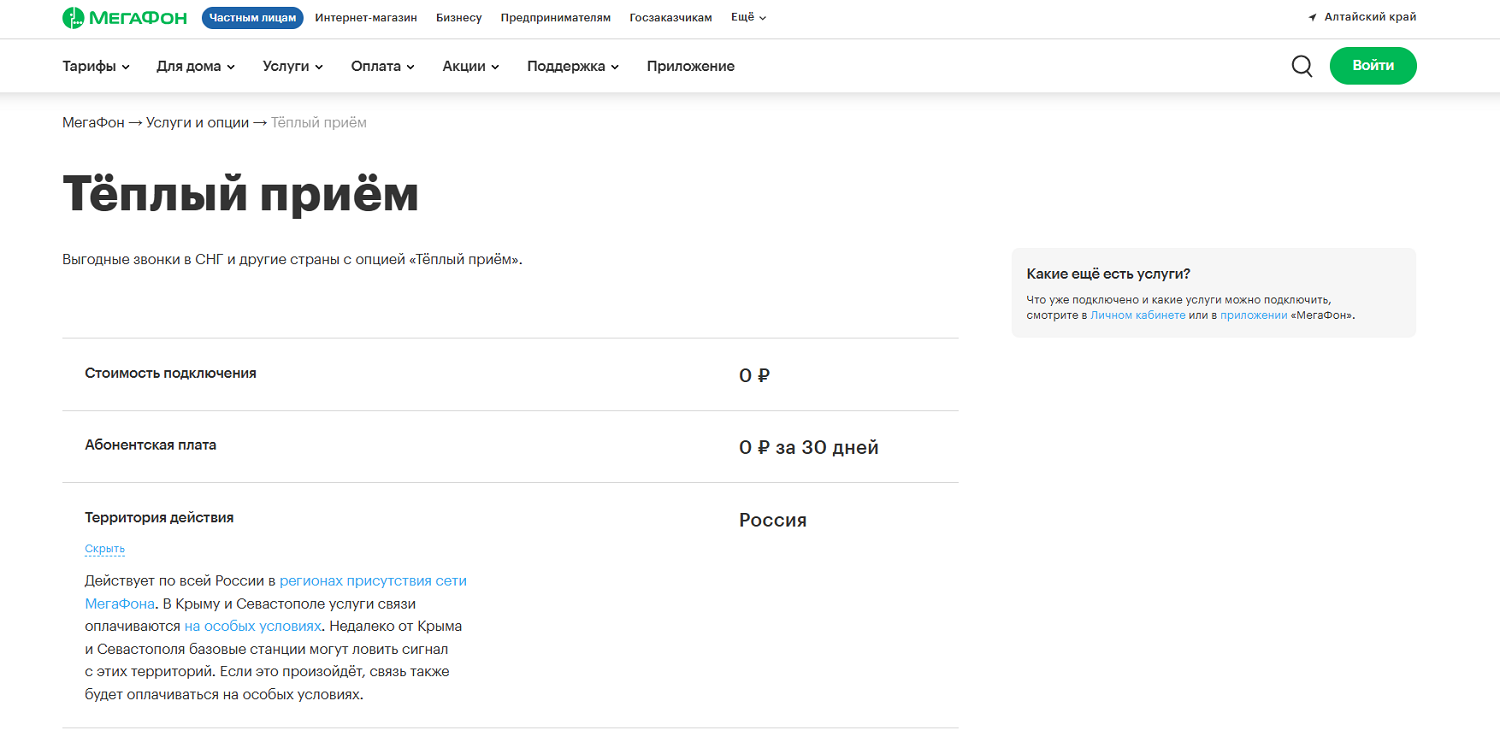Viewport: 1500px width, 742px height.
Task: Expand the Тарифы menu
Action: tap(96, 66)
